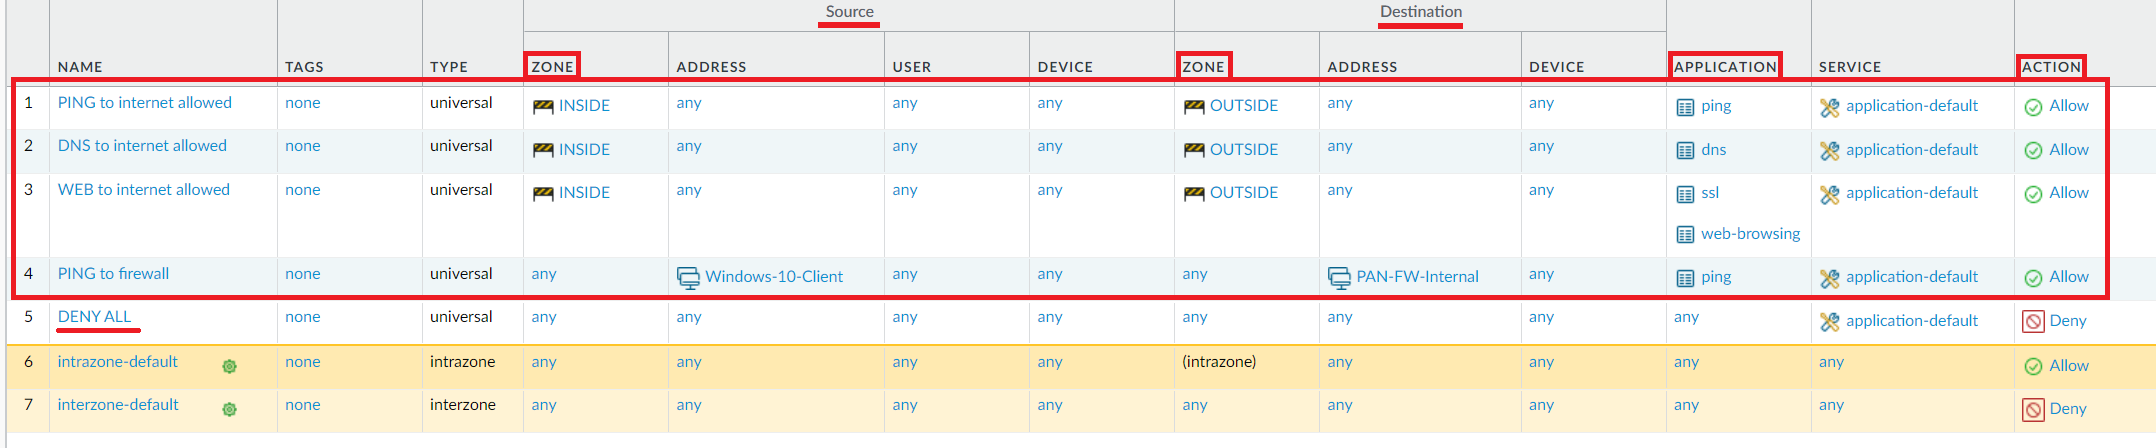Click INSIDE source zone icon in DNS rule

(543, 150)
